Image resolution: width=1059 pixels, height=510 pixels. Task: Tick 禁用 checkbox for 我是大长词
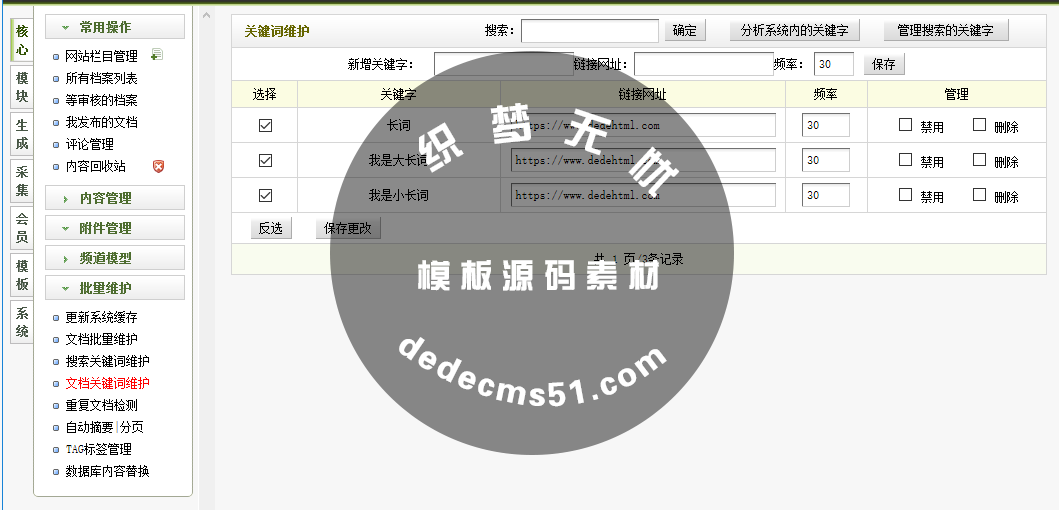[x=906, y=160]
